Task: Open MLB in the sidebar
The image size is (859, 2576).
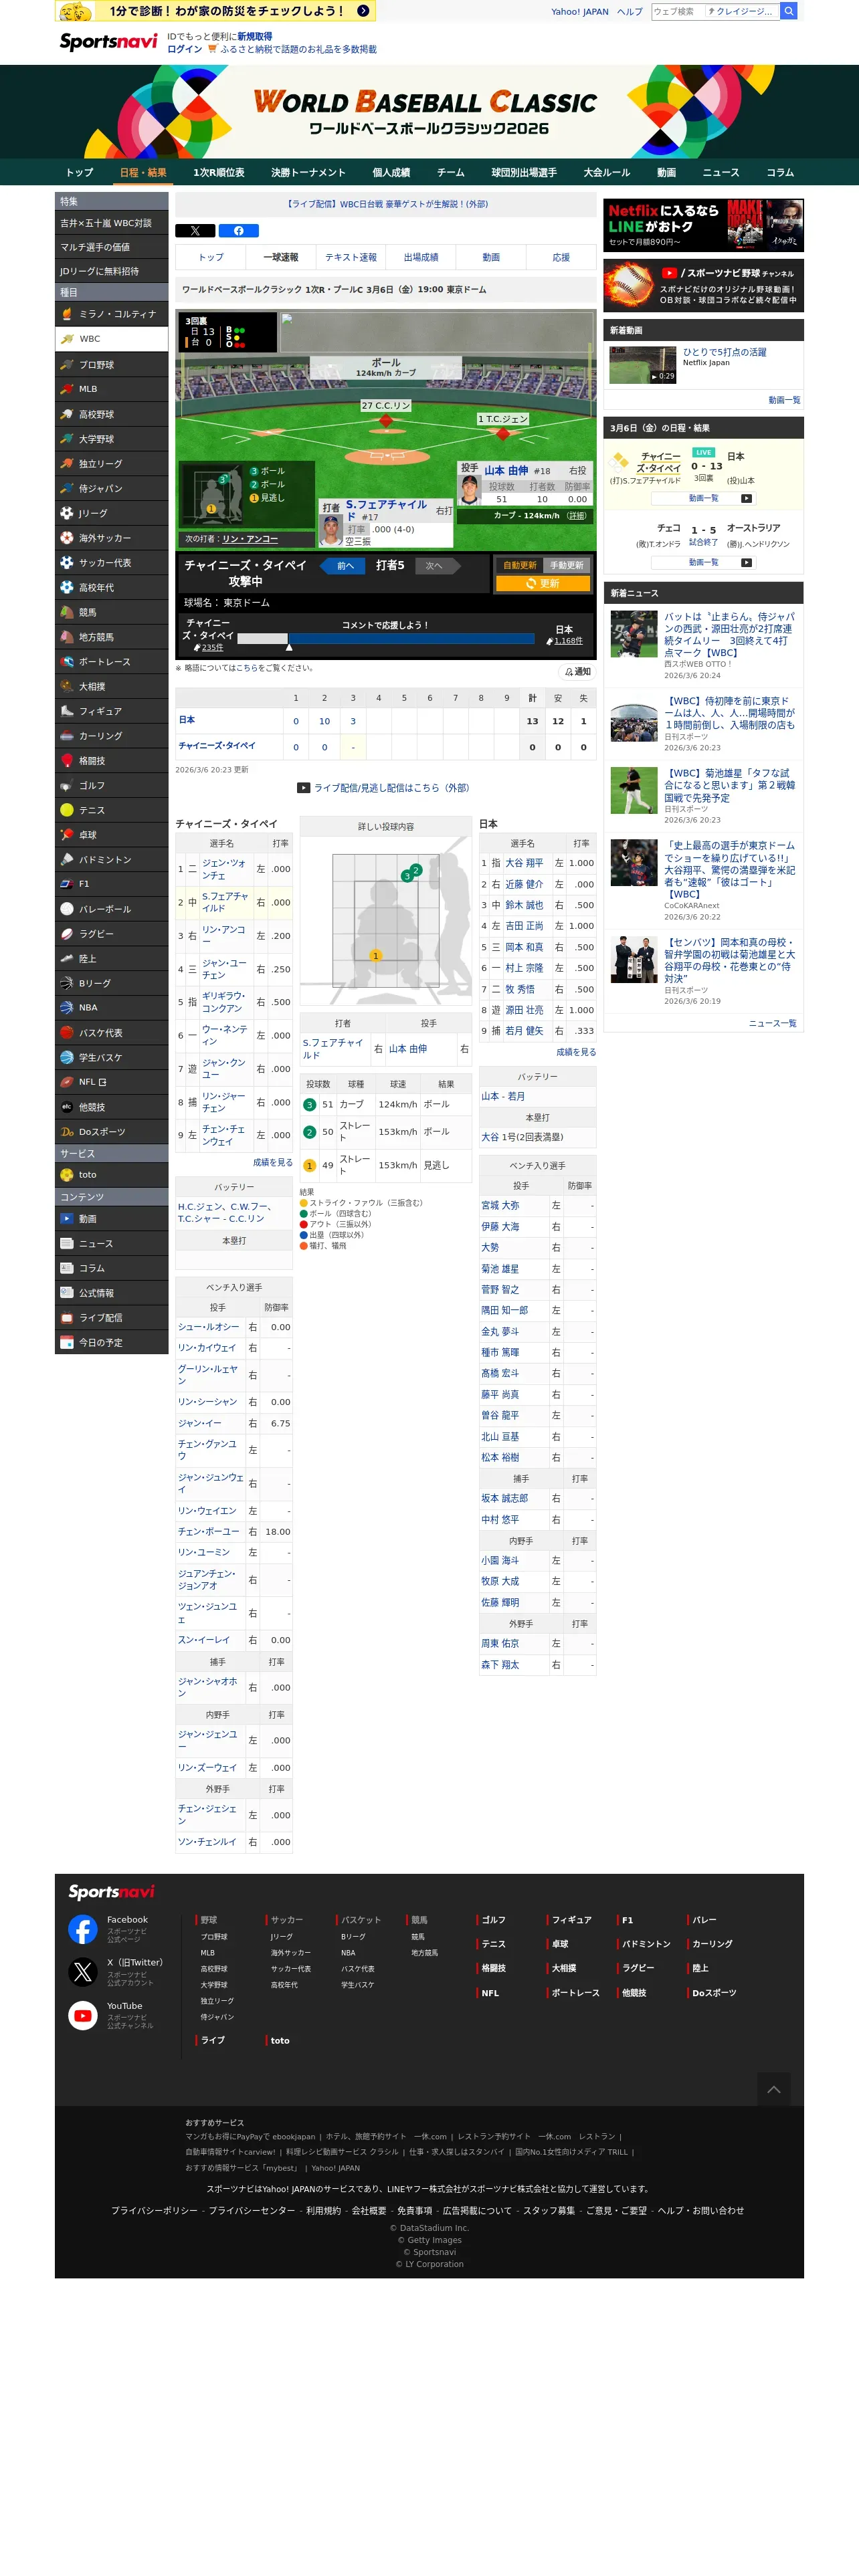Action: pyautogui.click(x=111, y=389)
